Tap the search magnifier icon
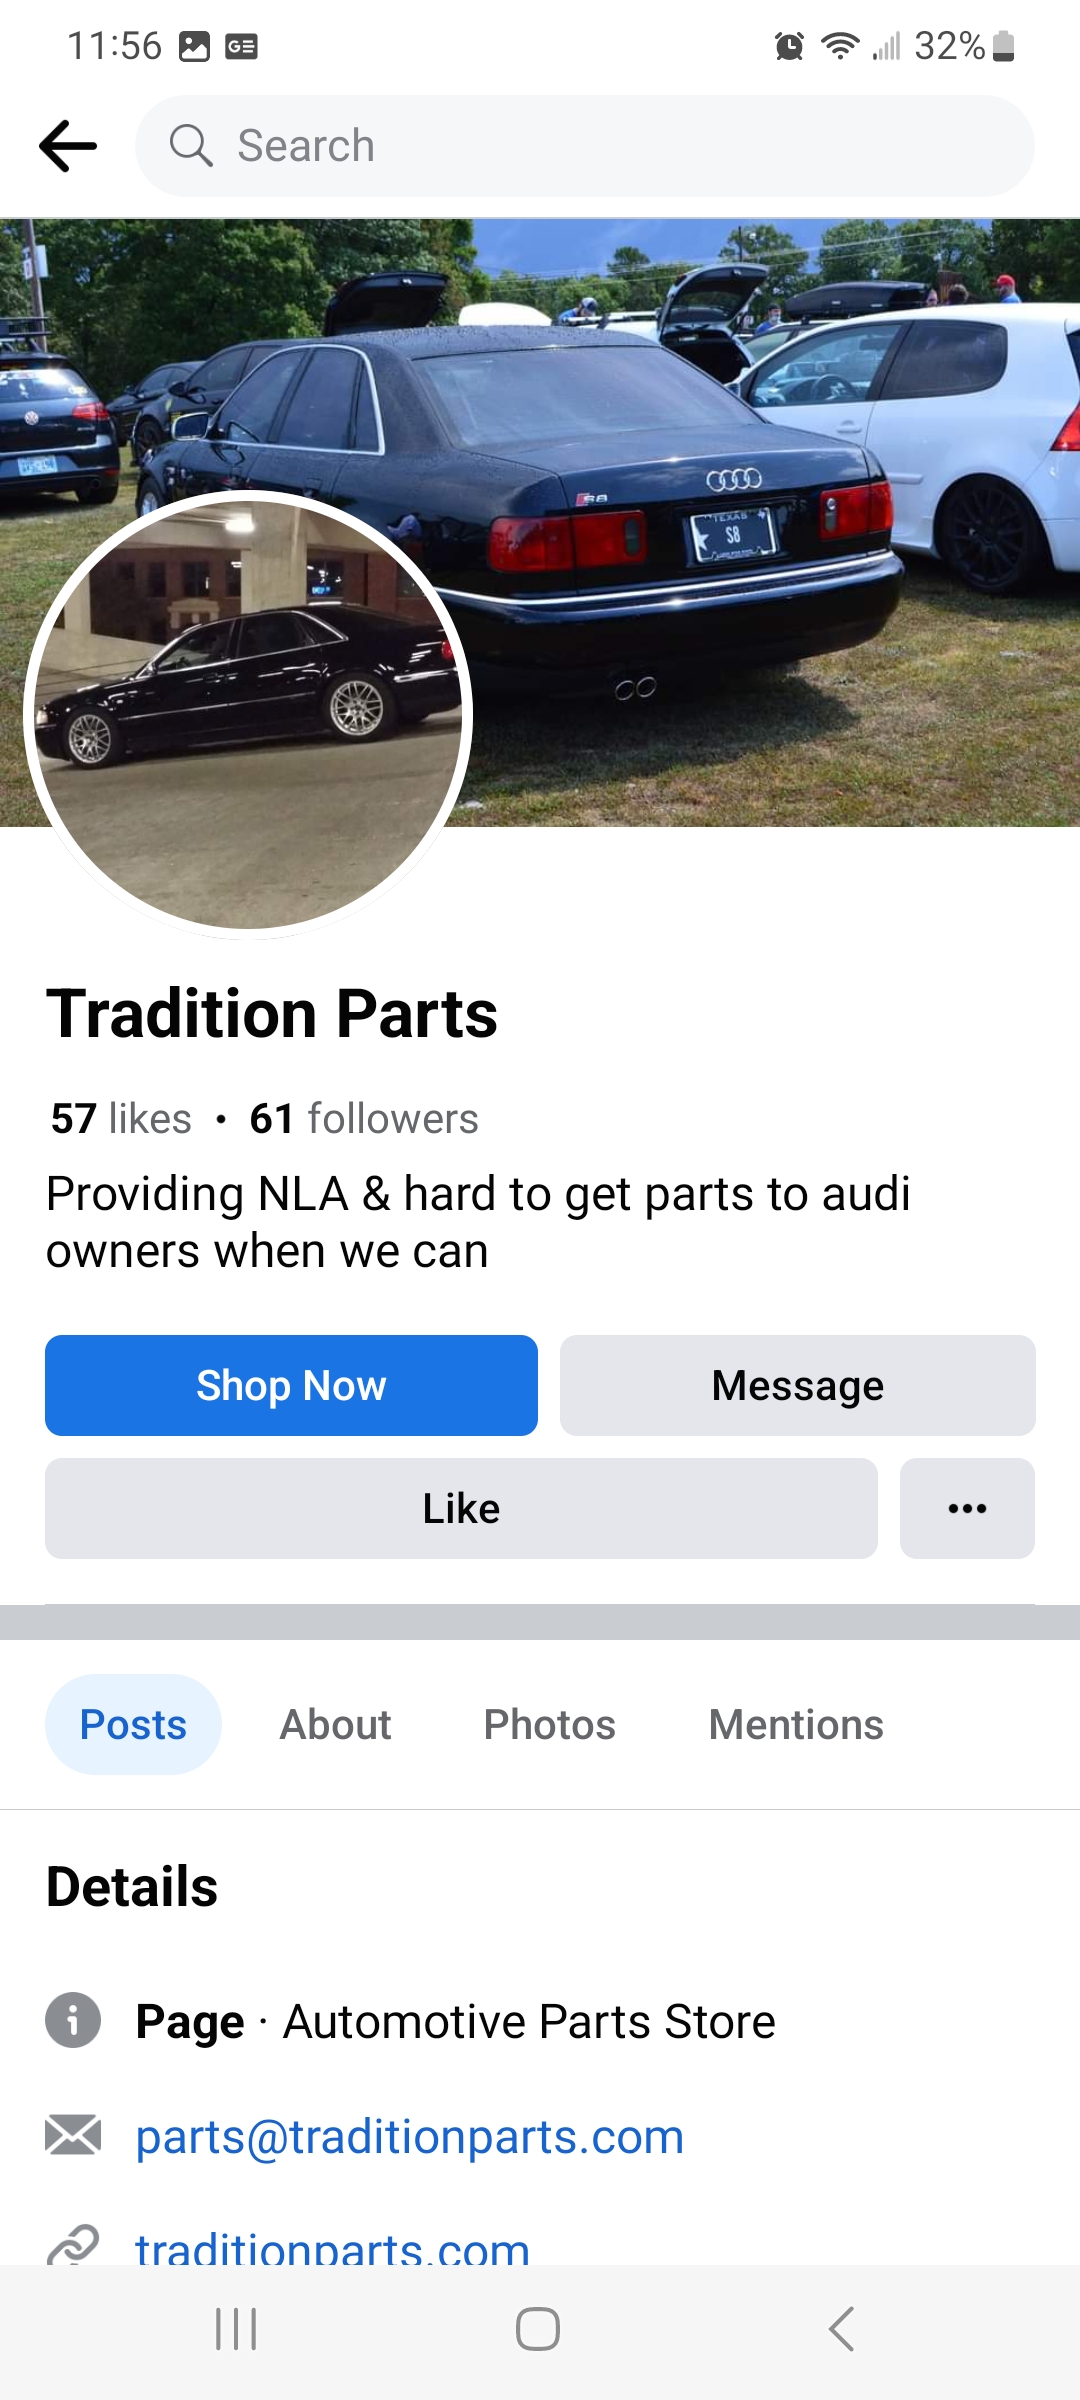 coord(190,146)
